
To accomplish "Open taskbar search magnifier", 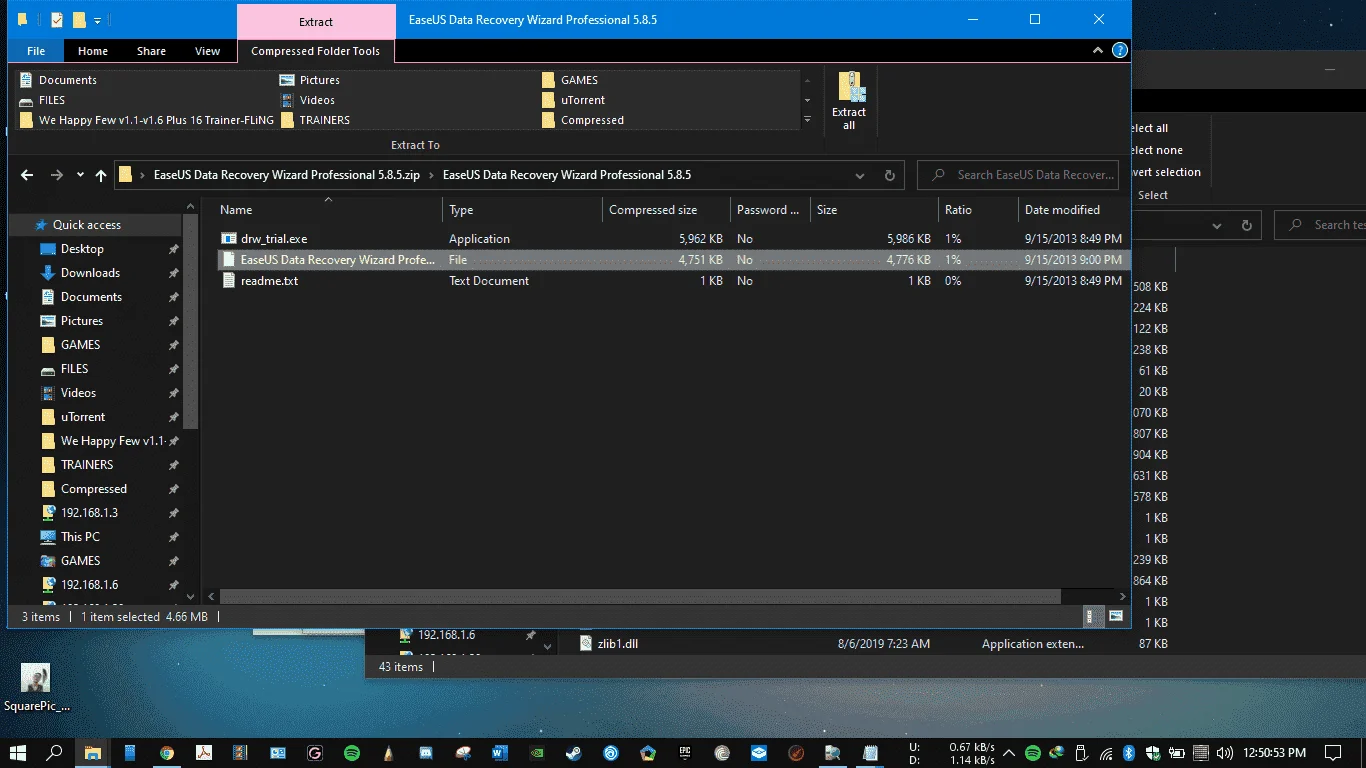I will (55, 752).
